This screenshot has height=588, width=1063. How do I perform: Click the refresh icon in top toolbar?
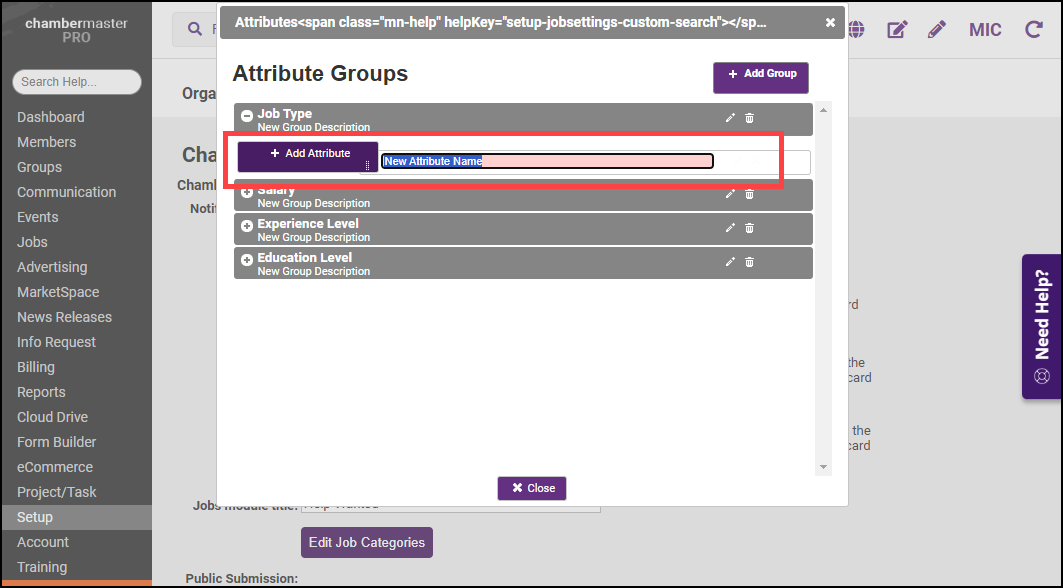[x=1034, y=30]
